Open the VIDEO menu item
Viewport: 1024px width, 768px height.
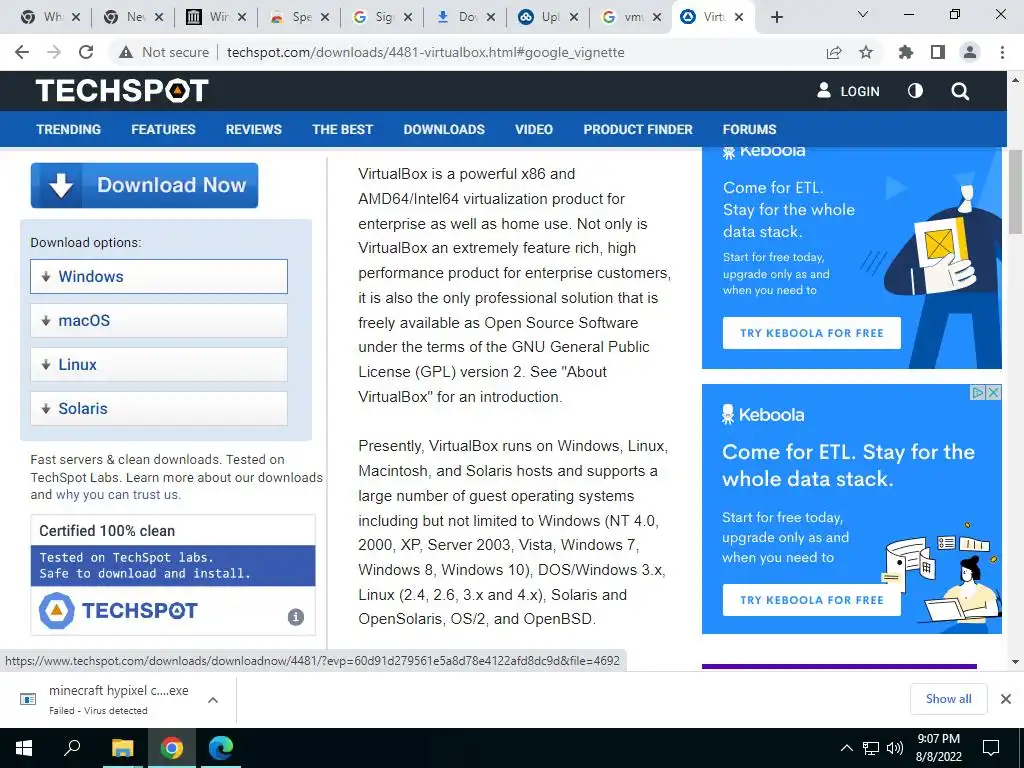[x=534, y=129]
